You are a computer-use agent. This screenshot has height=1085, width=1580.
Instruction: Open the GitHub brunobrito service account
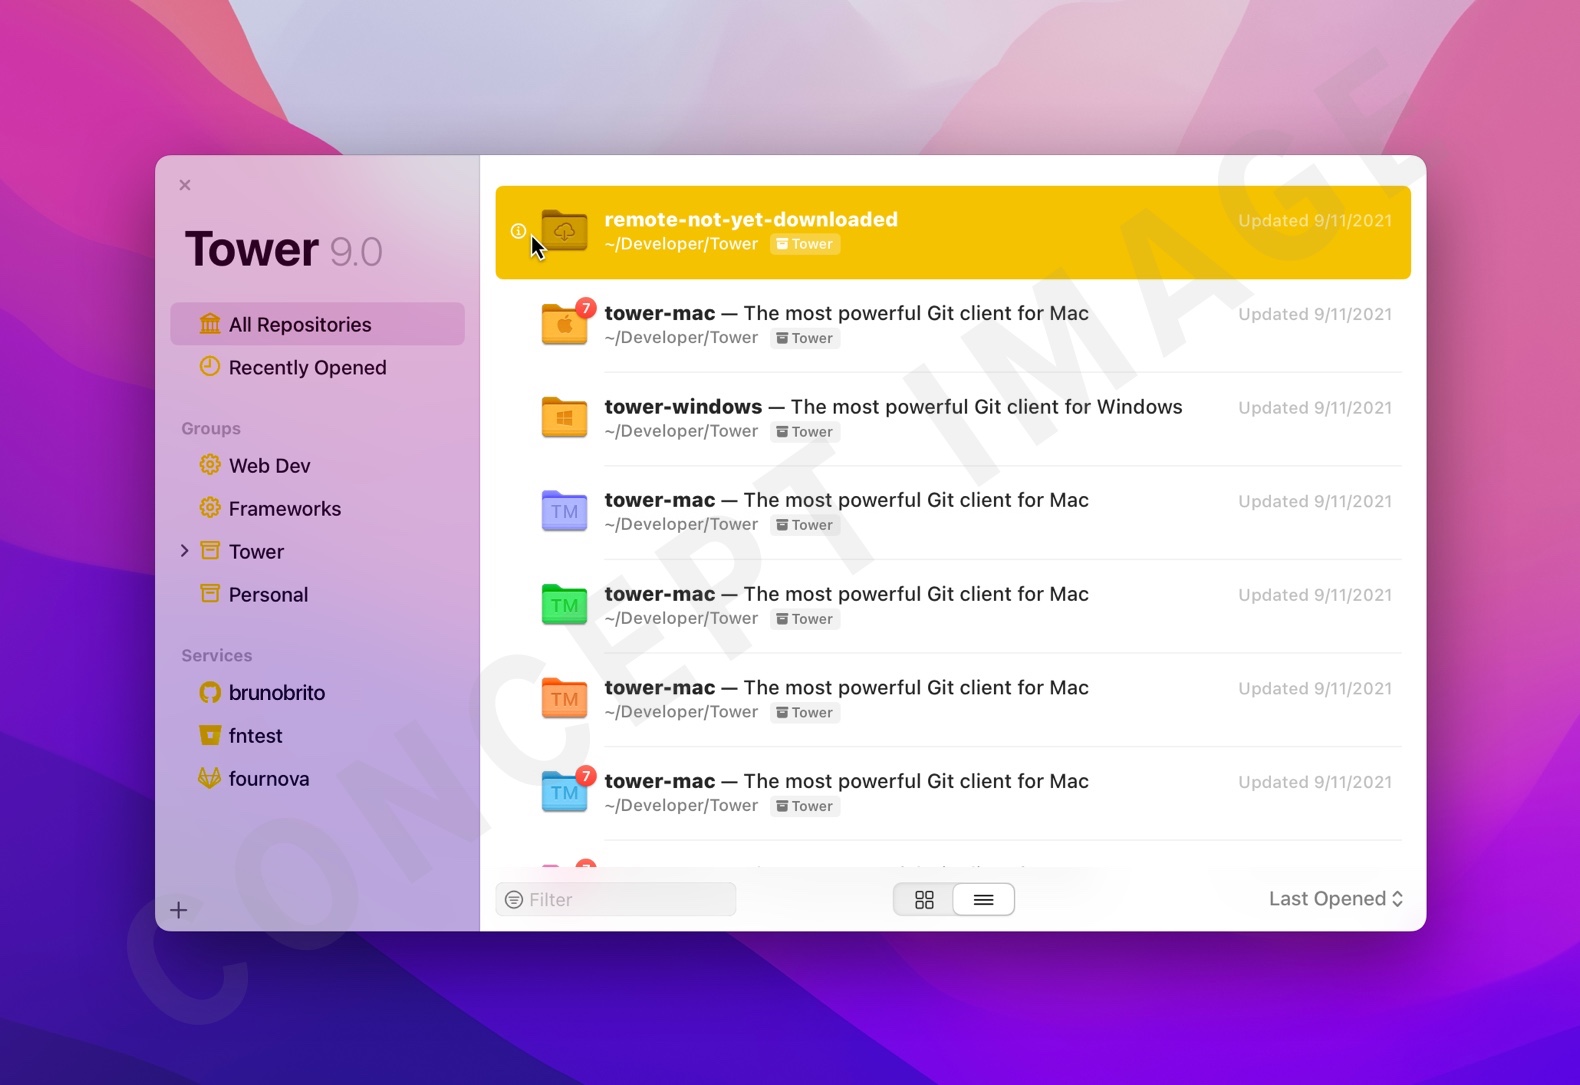click(x=276, y=693)
